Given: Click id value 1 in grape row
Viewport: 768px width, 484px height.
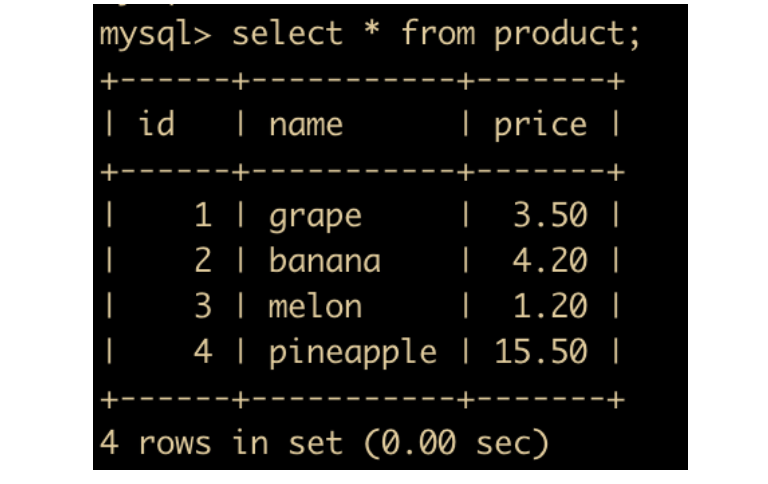Looking at the screenshot, I should pos(203,215).
